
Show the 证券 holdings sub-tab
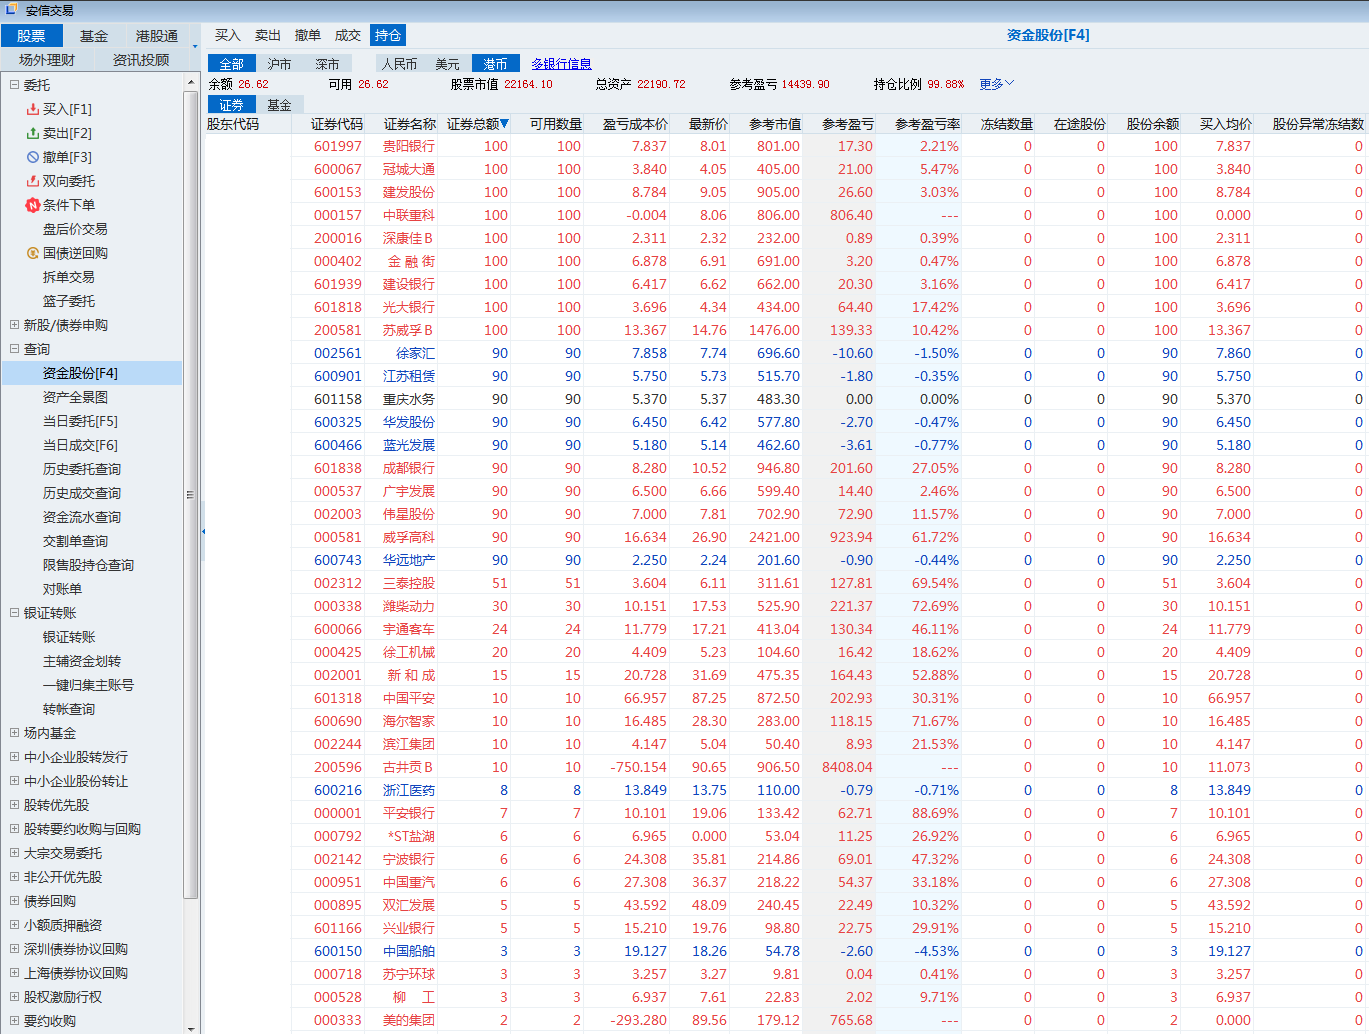click(x=232, y=105)
